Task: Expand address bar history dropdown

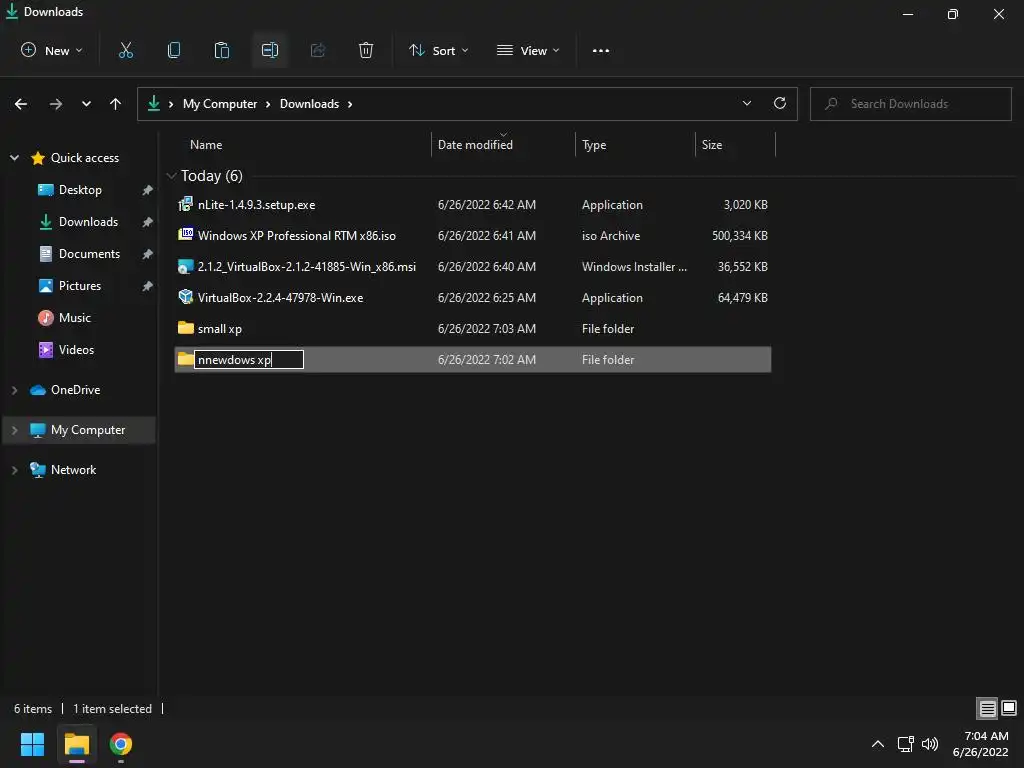Action: 747,103
